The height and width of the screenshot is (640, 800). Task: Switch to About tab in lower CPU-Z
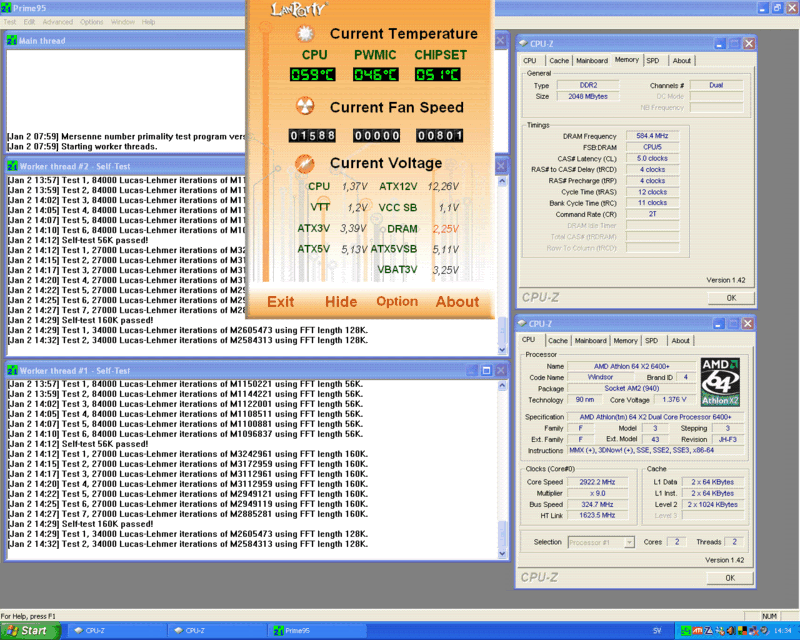point(680,340)
